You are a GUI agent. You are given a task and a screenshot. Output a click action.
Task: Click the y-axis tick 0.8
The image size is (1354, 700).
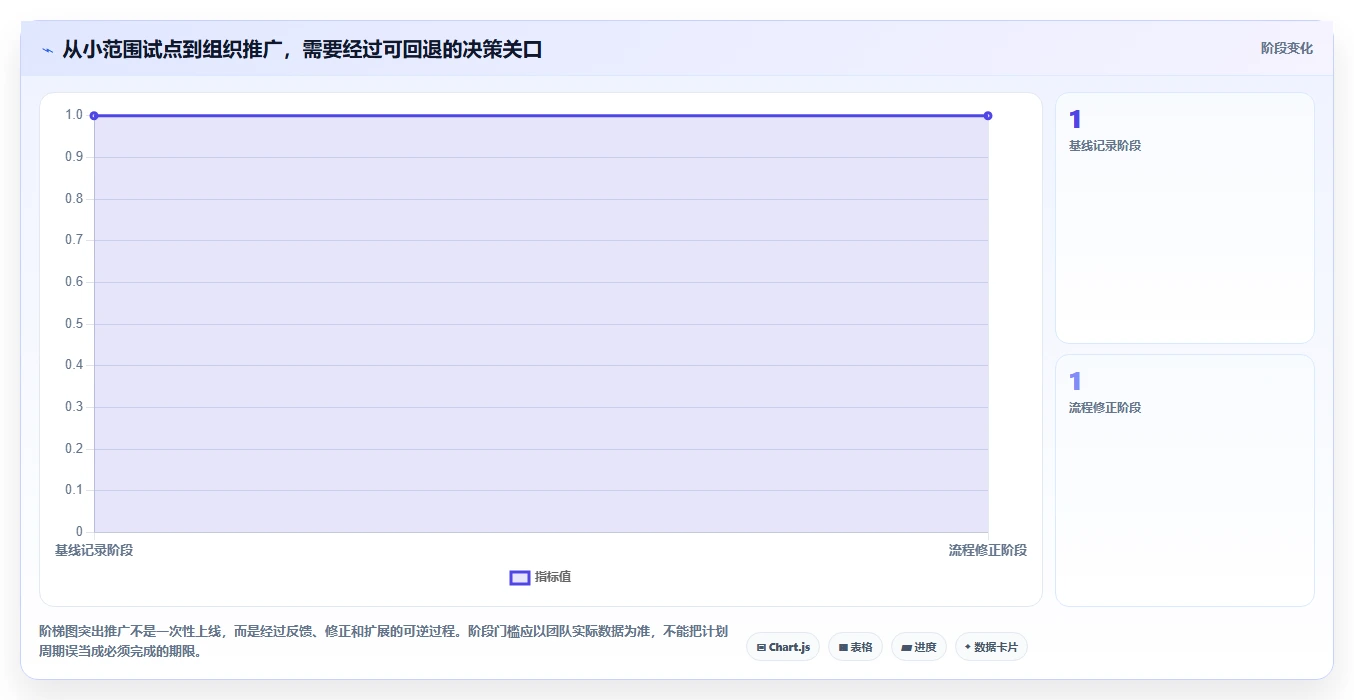point(74,199)
